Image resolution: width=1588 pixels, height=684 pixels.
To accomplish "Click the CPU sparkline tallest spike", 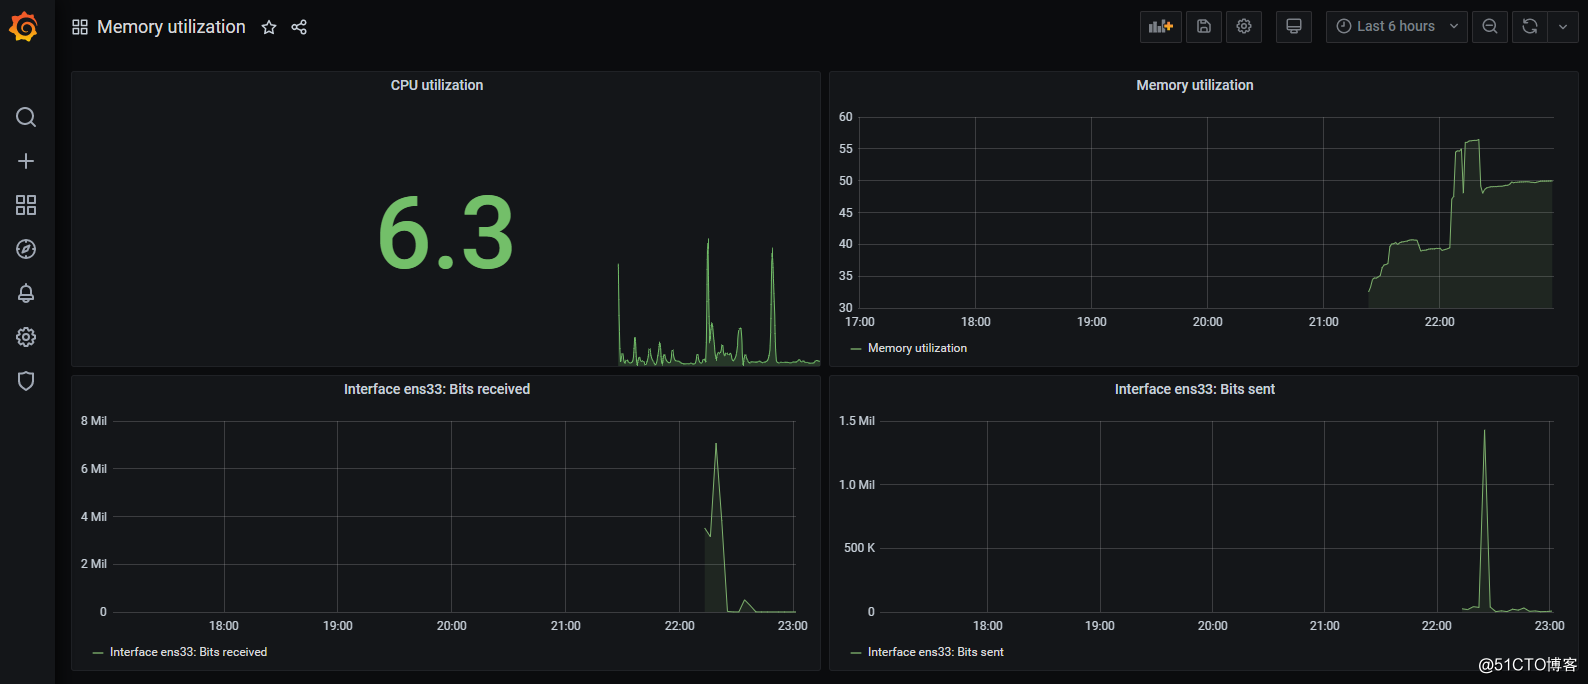I will pos(708,241).
